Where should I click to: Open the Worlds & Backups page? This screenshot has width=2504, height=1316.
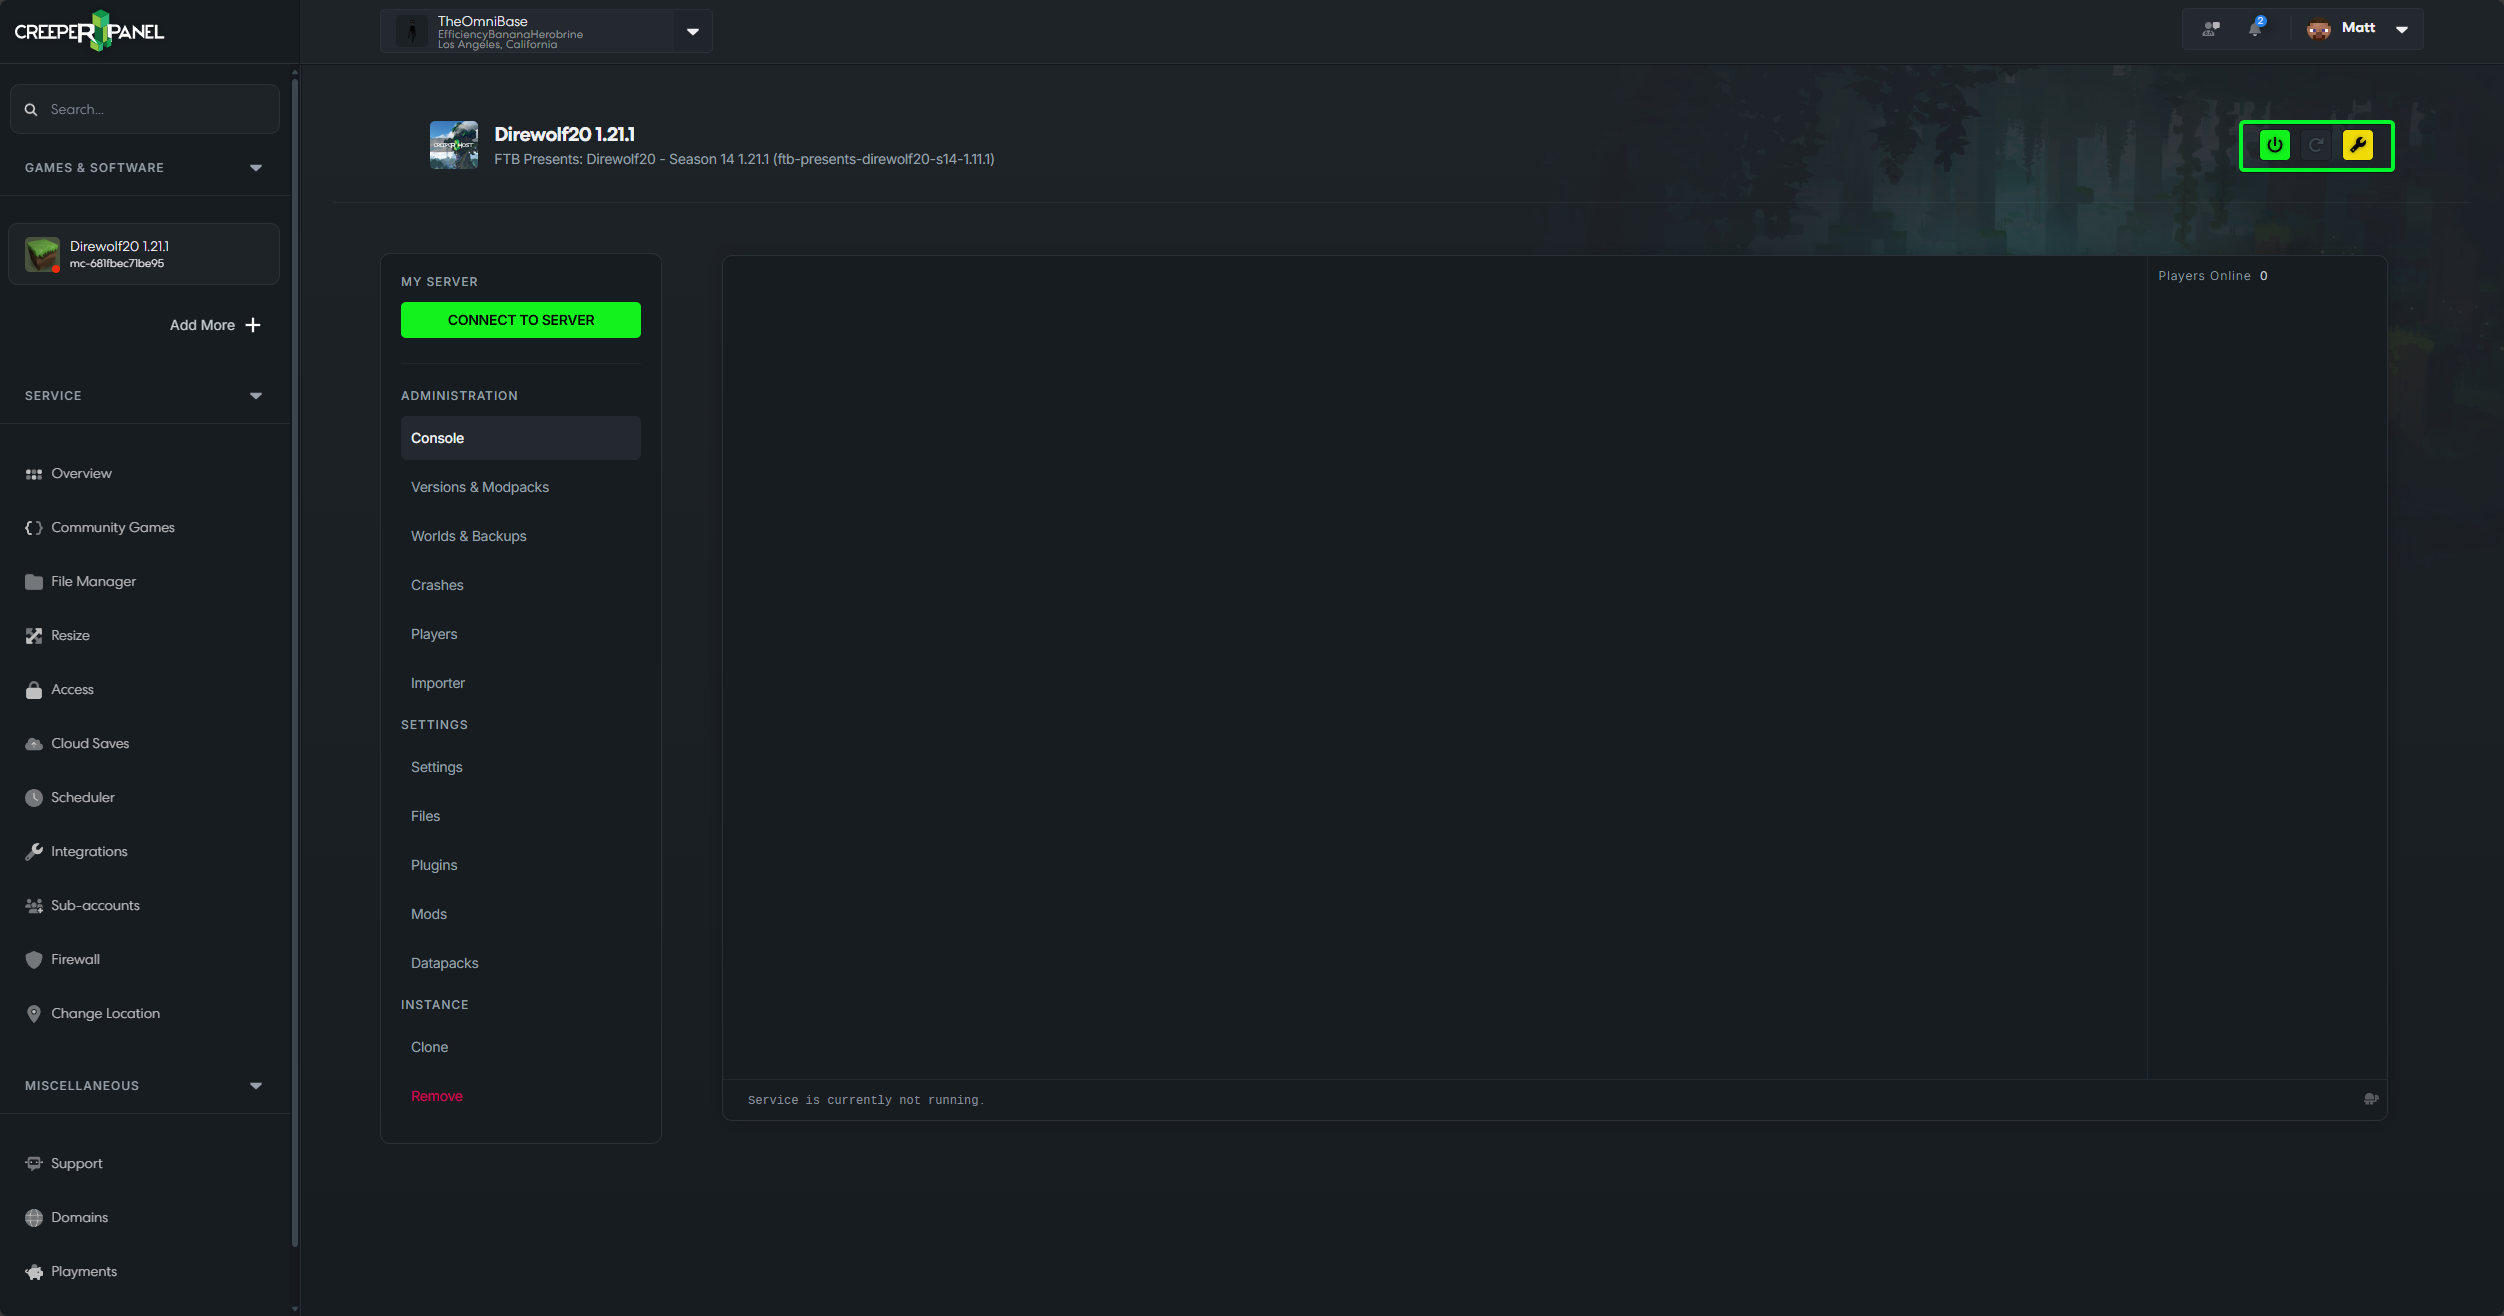pyautogui.click(x=468, y=536)
